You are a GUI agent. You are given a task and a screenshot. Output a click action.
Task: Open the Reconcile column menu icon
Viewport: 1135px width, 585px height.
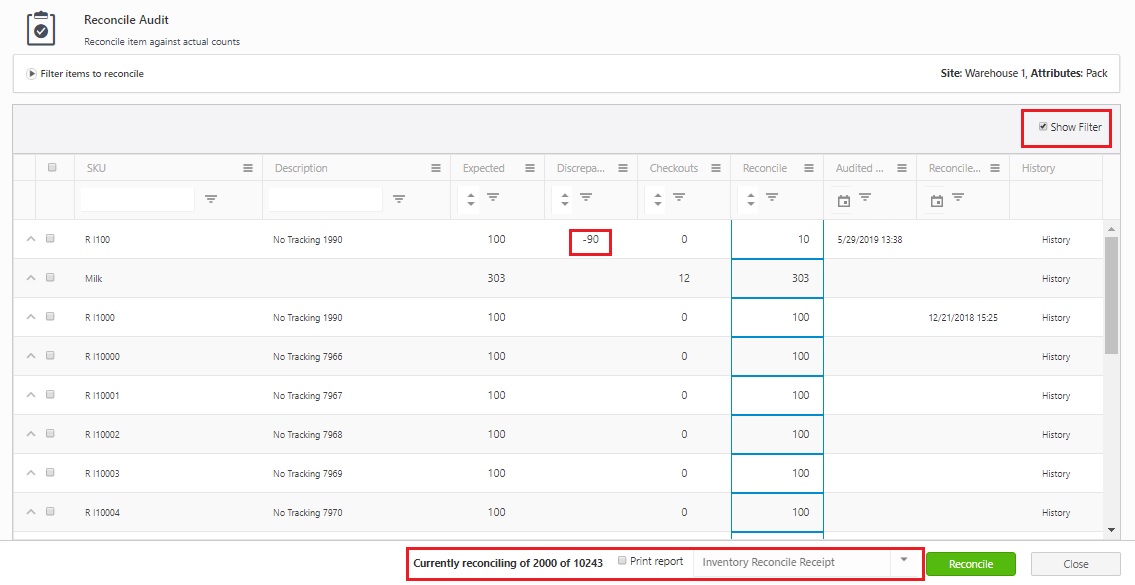pyautogui.click(x=809, y=168)
